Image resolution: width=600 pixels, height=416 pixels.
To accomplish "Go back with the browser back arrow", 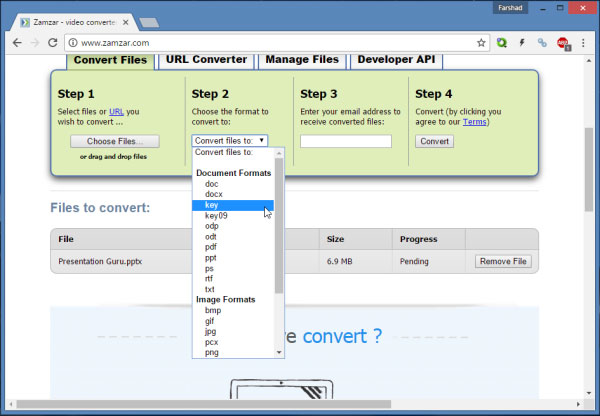I will tap(17, 42).
